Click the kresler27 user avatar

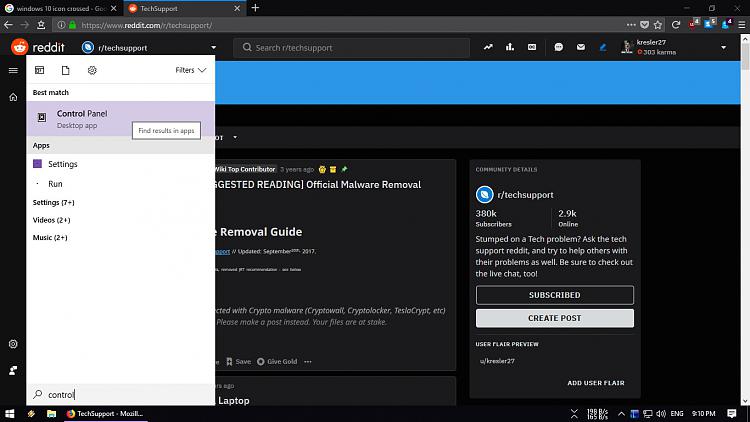(627, 47)
